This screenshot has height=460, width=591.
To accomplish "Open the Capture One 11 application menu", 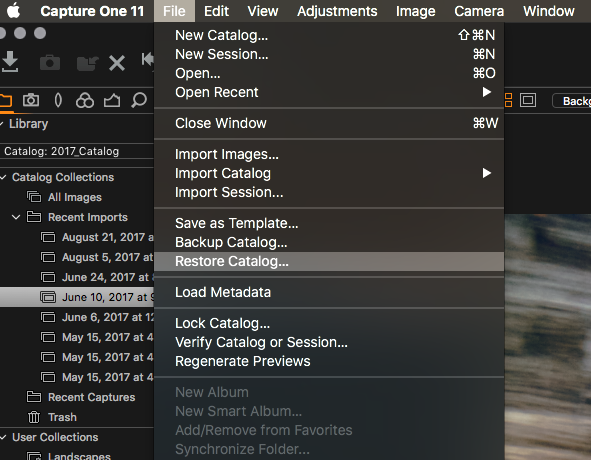I will (x=92, y=11).
